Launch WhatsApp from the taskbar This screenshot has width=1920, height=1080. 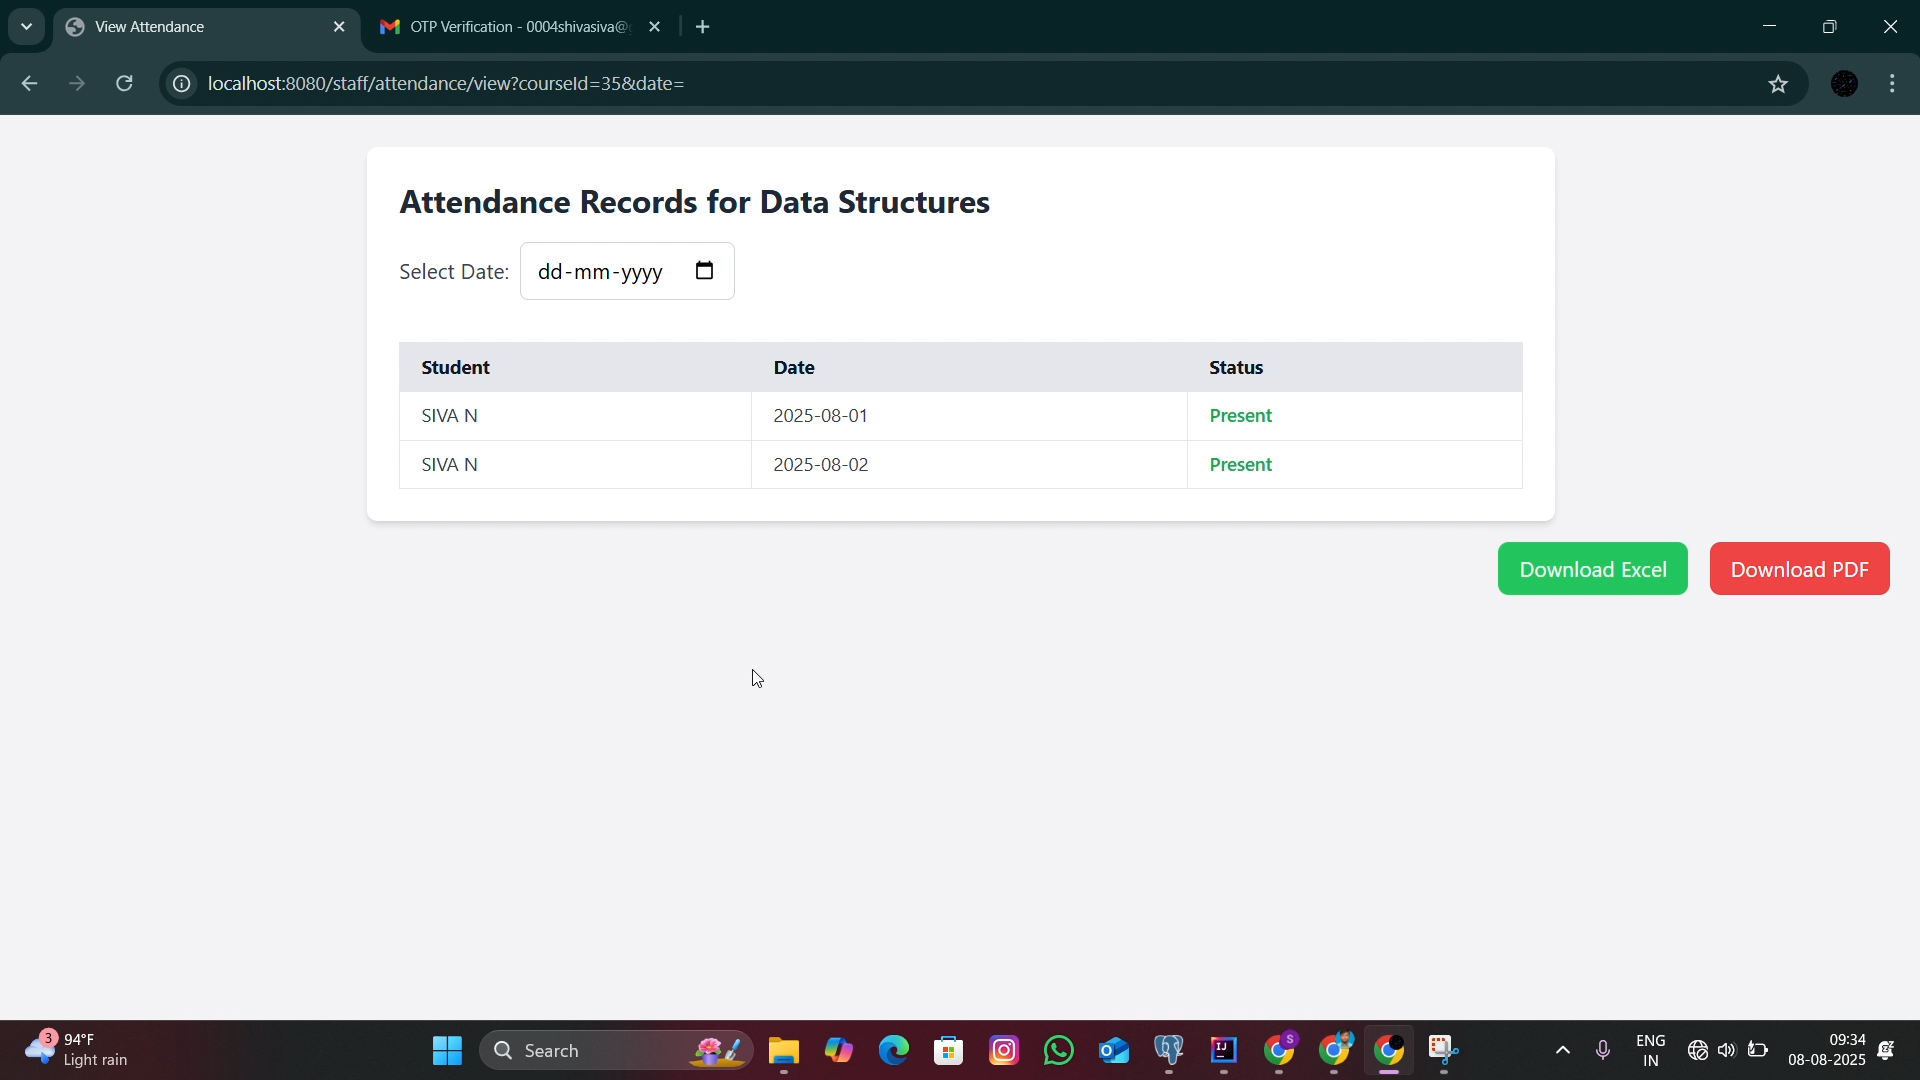pyautogui.click(x=1059, y=1051)
